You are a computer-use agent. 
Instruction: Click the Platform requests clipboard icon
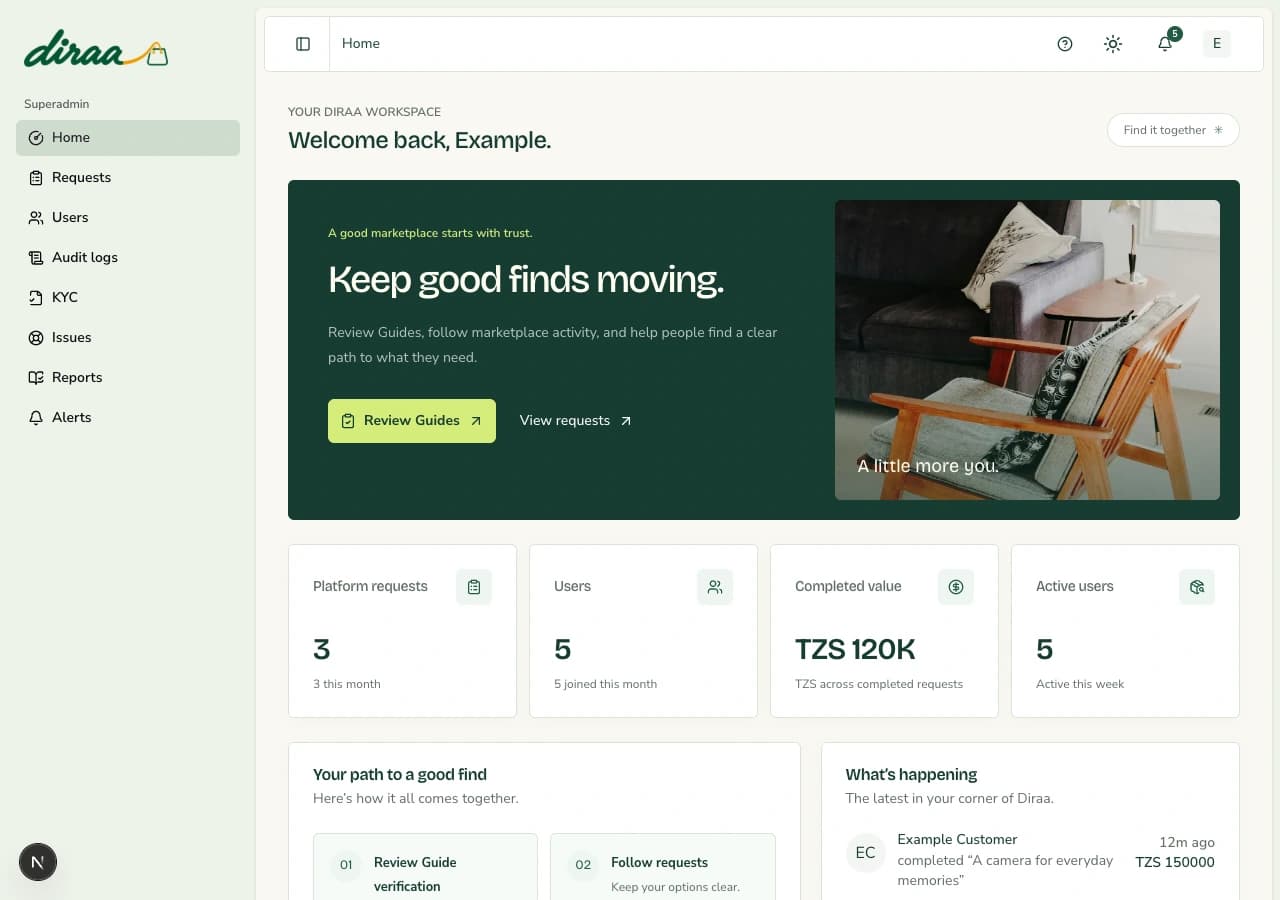[474, 587]
